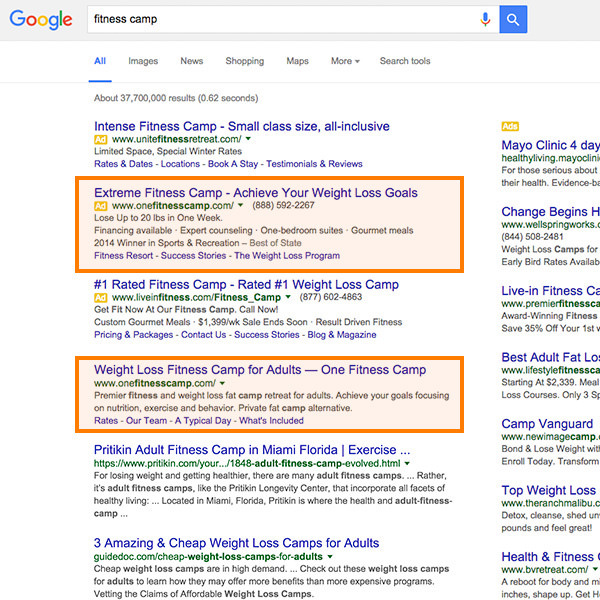Open the Intense Fitness Camp ad title link
This screenshot has width=600, height=600.
coord(242,126)
